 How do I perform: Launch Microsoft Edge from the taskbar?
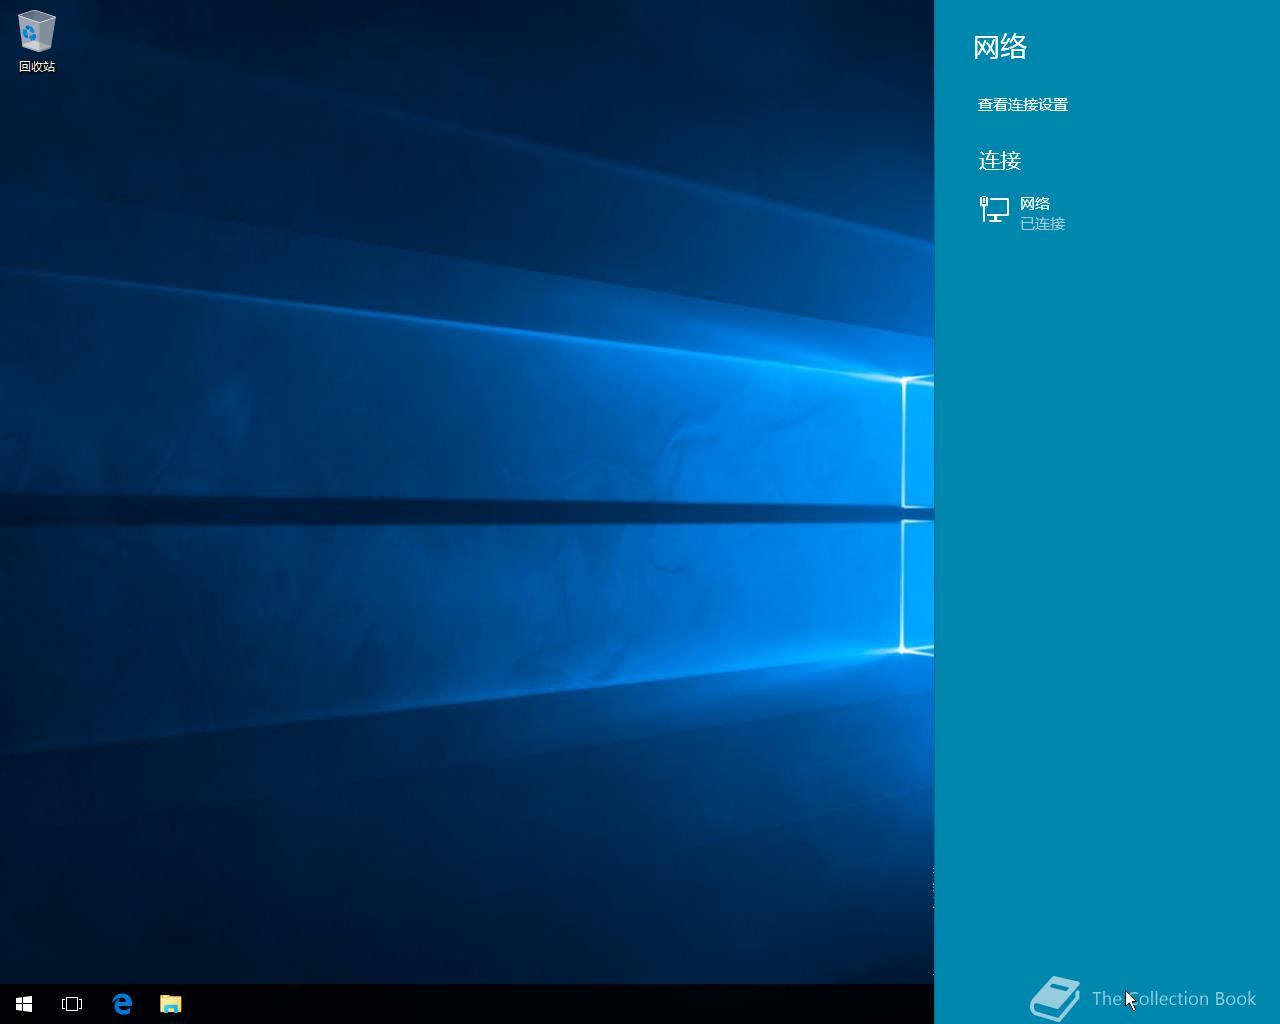tap(122, 1004)
